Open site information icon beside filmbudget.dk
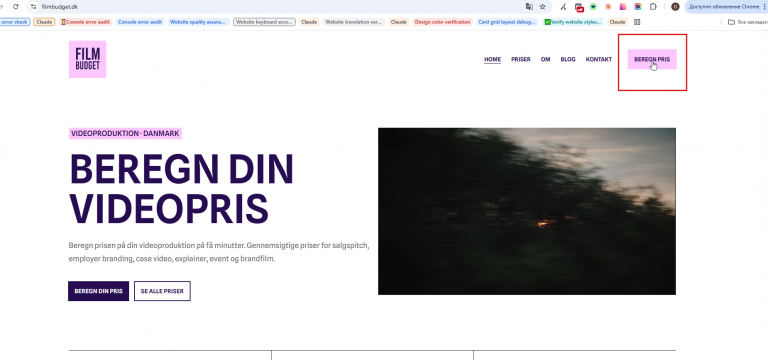 pyautogui.click(x=33, y=7)
